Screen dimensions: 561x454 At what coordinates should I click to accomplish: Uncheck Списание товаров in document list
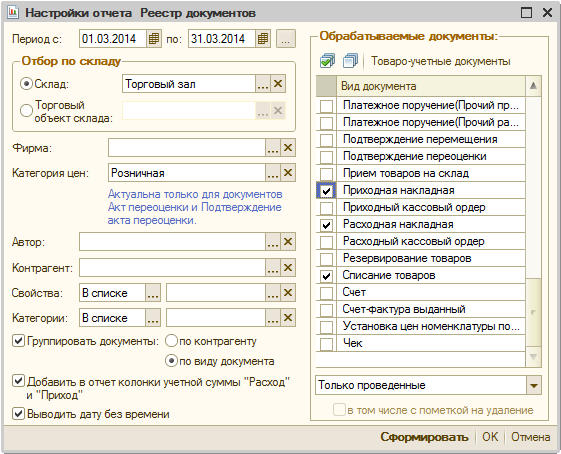(x=326, y=276)
